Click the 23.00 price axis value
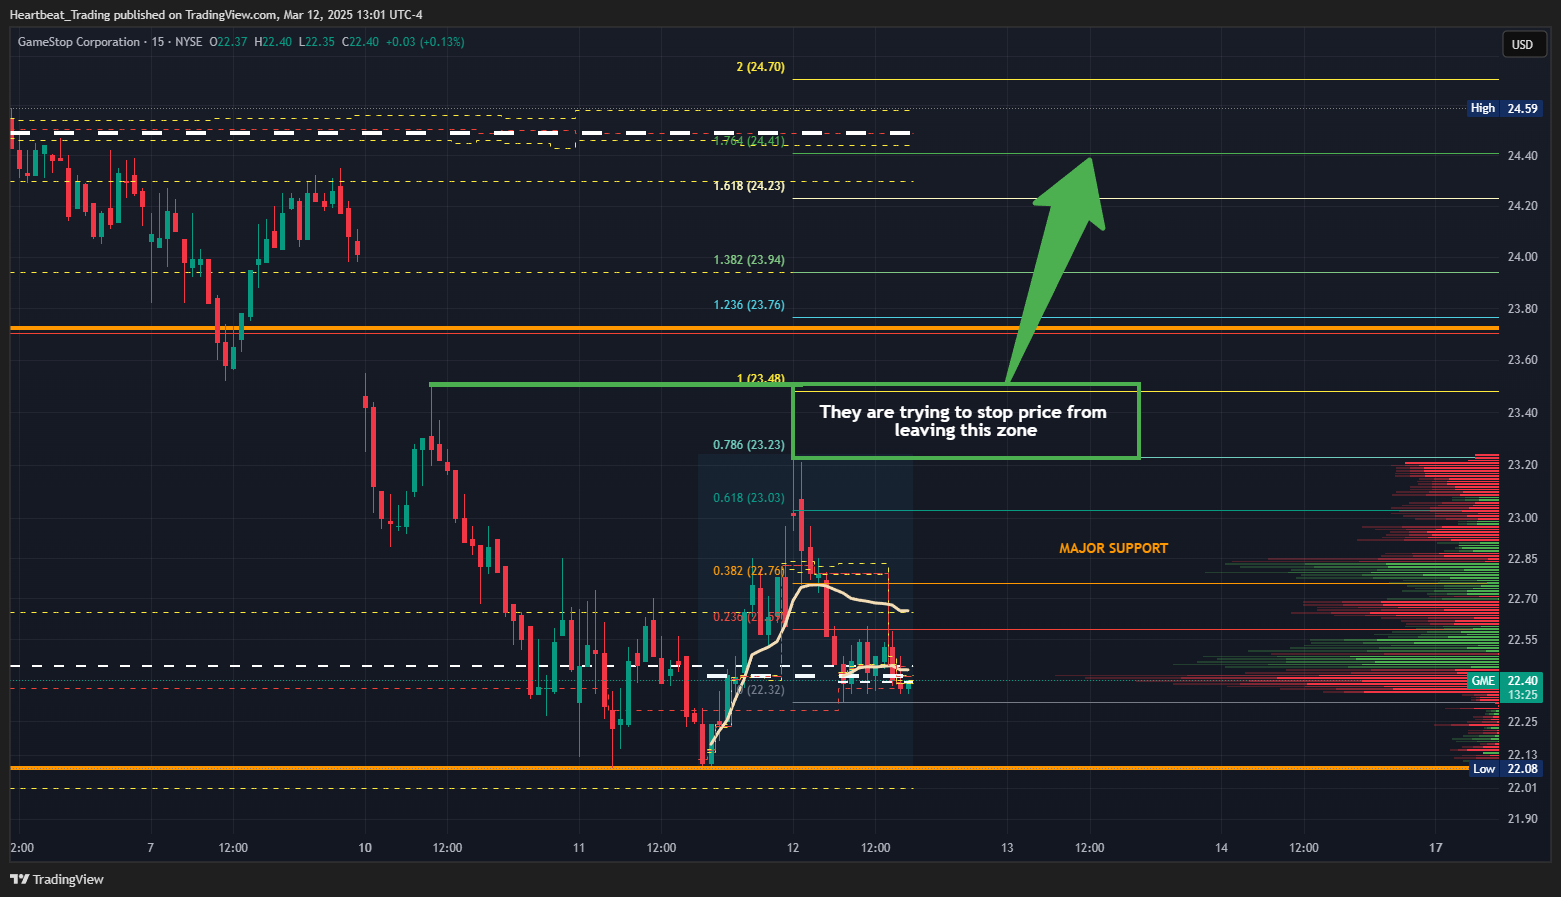The width and height of the screenshot is (1561, 897). (x=1522, y=518)
